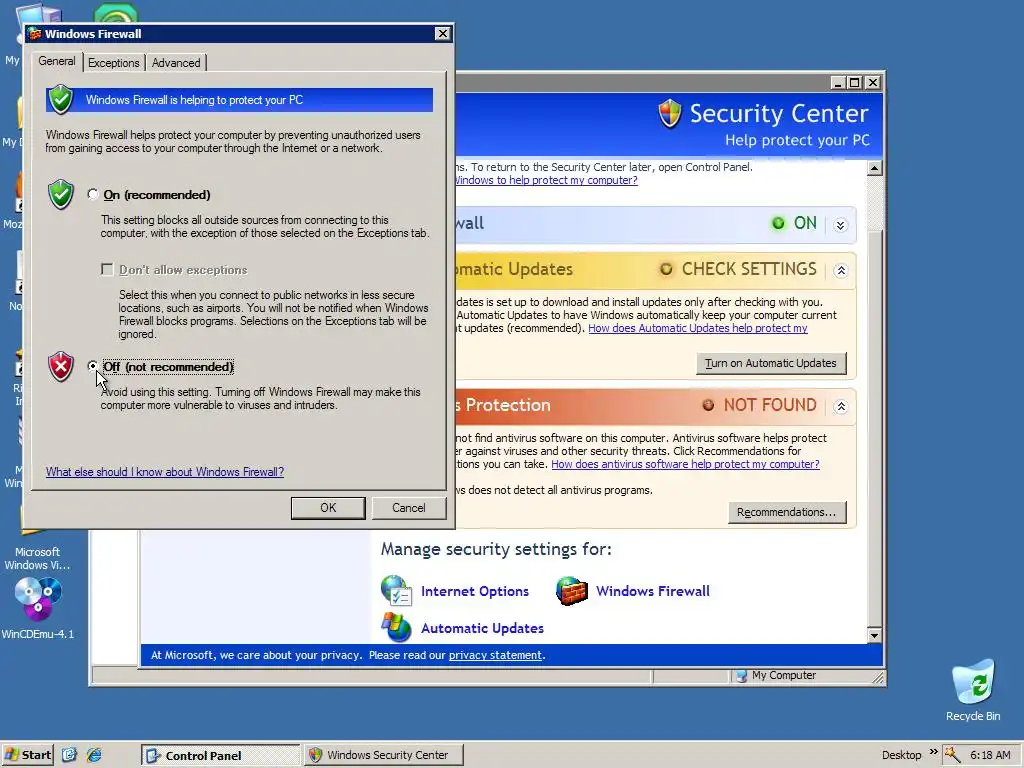The image size is (1024, 768).
Task: Click the My Computer status bar icon
Action: click(741, 676)
